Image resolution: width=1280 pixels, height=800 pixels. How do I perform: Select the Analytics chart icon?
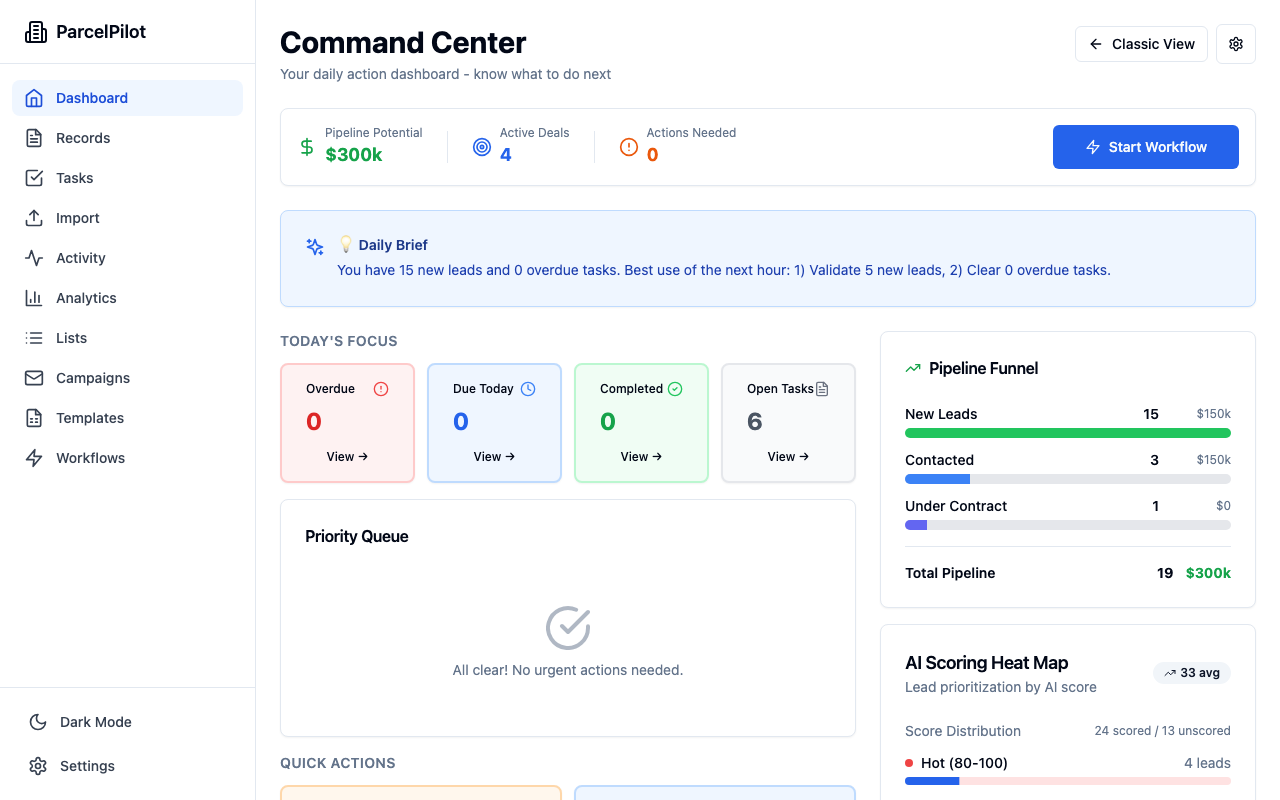(36, 298)
